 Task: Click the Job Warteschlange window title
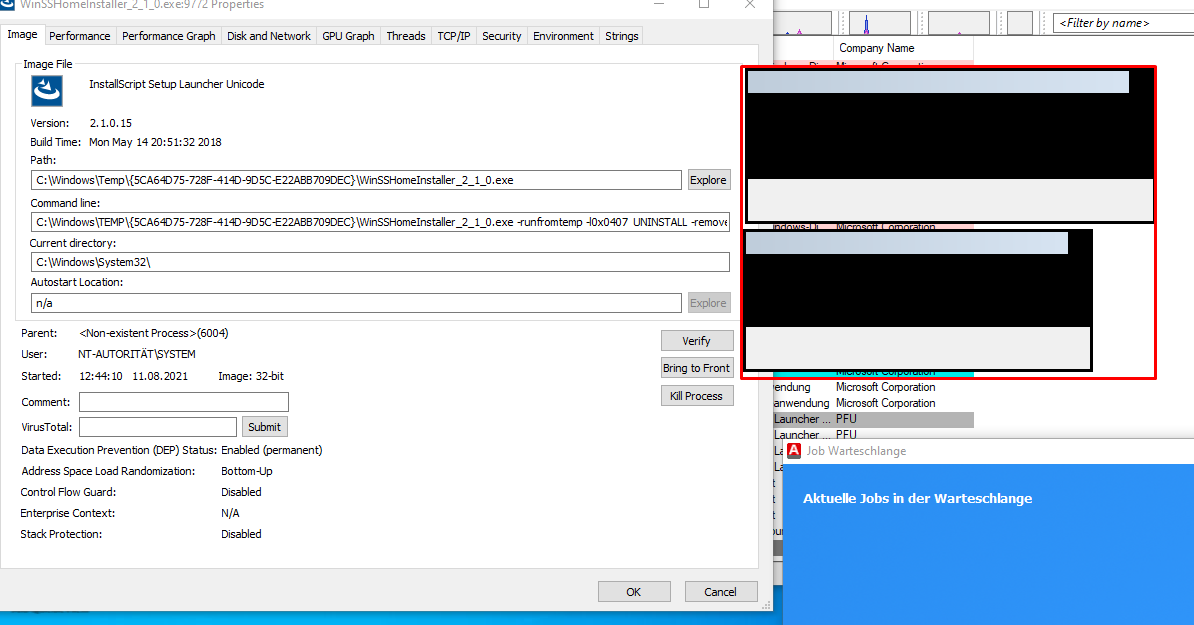pyautogui.click(x=857, y=451)
